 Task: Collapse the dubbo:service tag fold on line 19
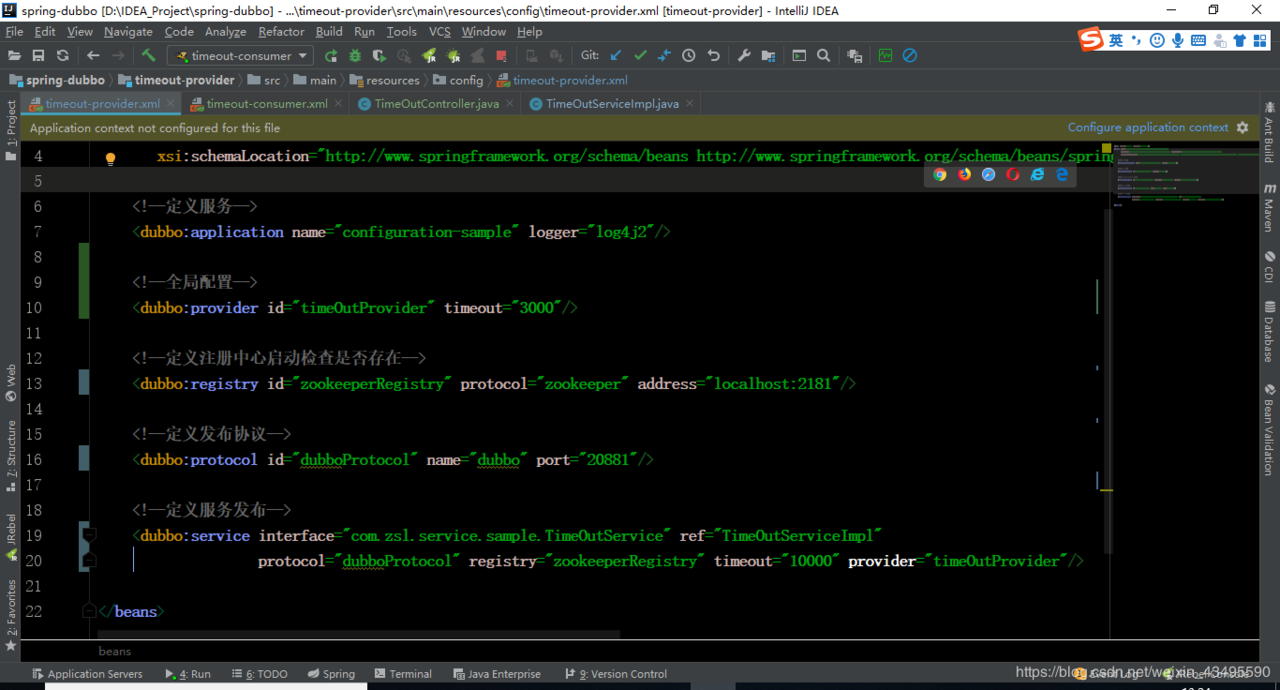89,535
